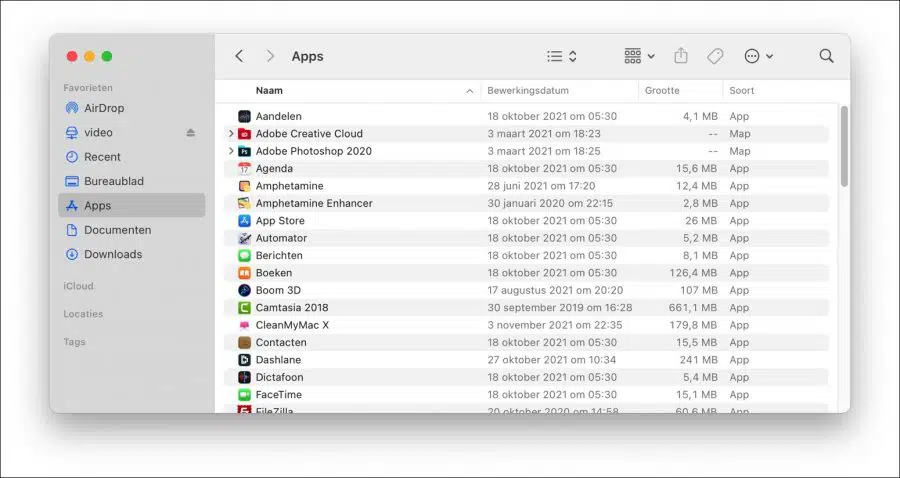Screen dimensions: 900x478
Task: Click the back navigation arrow
Action: [239, 56]
